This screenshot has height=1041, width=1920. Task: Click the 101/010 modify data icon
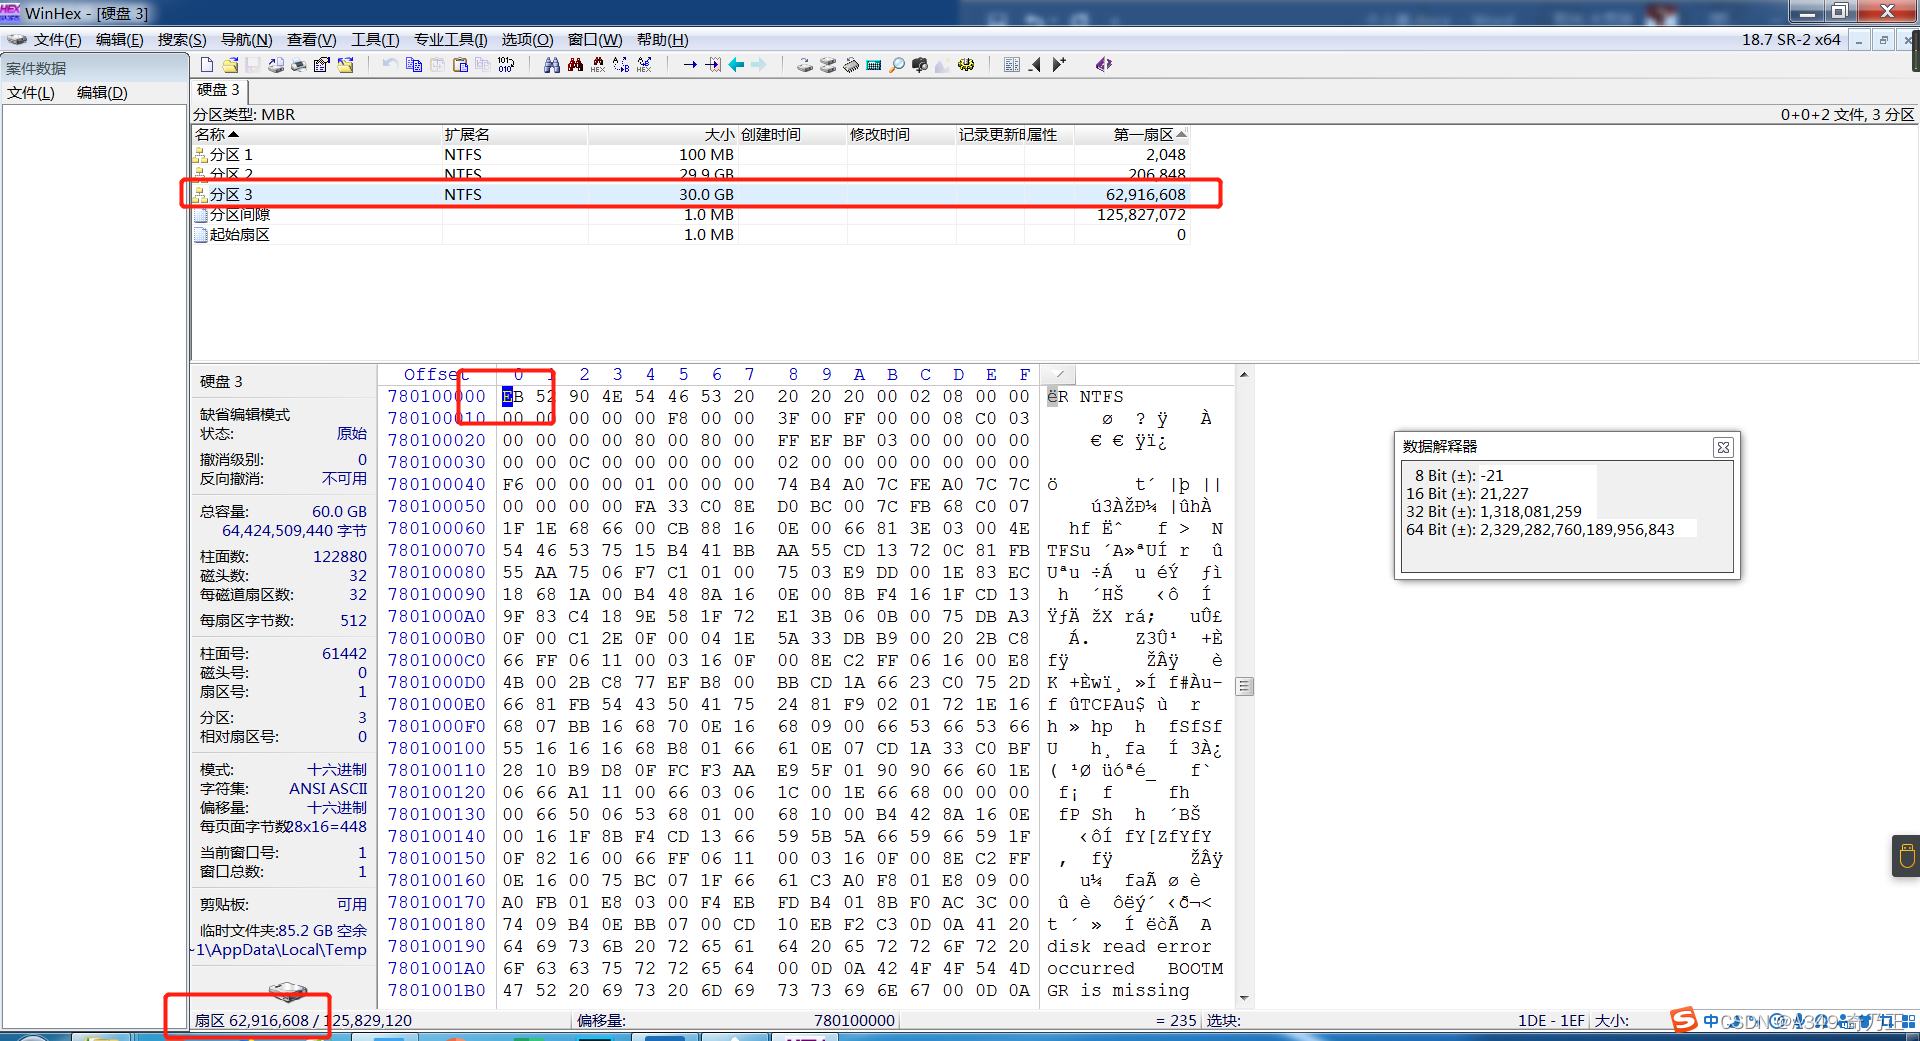[x=506, y=65]
